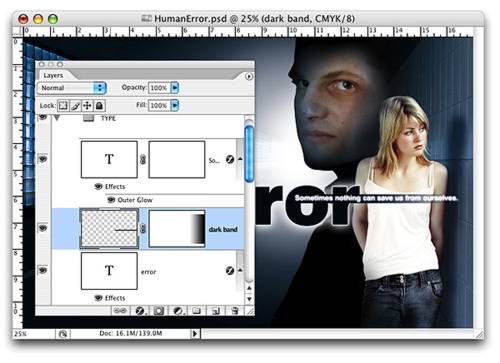Screen dimensions: 500x363
Task: Open the Opacity slider arrow
Action: point(175,88)
